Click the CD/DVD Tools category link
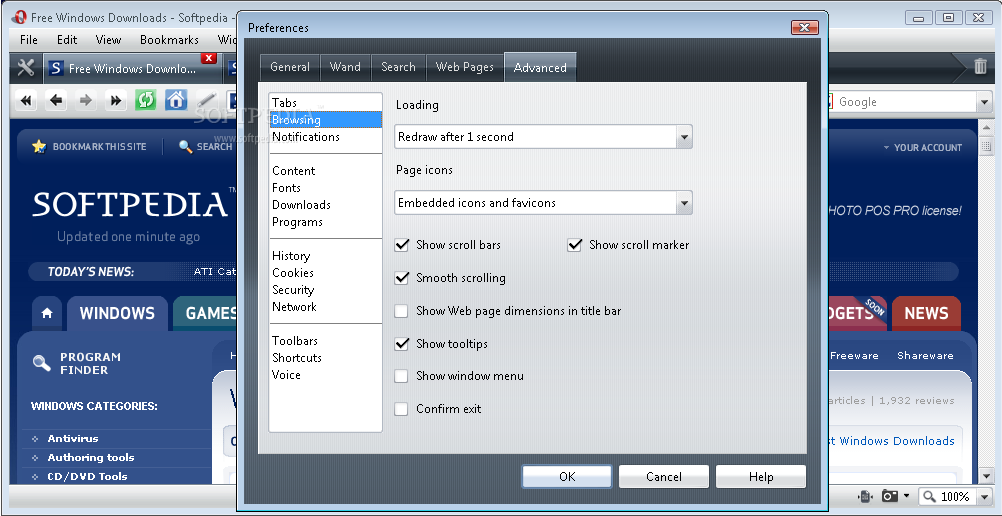The width and height of the screenshot is (1002, 516). [87, 476]
